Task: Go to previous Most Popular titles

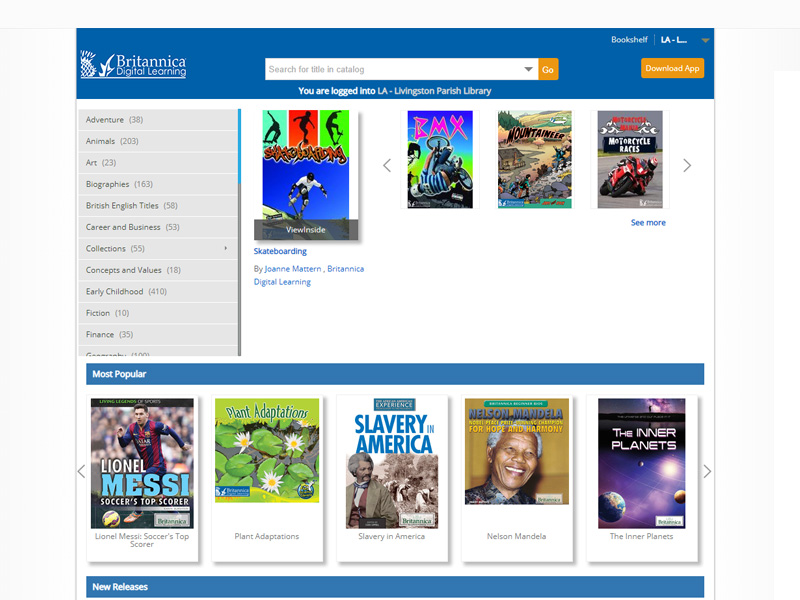Action: 81,471
